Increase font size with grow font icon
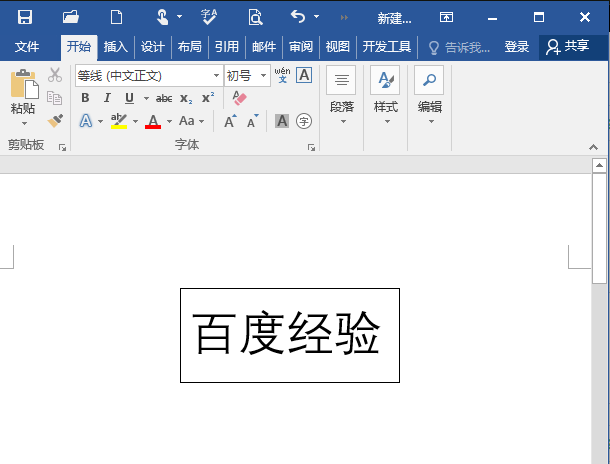The image size is (610, 464). tap(230, 121)
